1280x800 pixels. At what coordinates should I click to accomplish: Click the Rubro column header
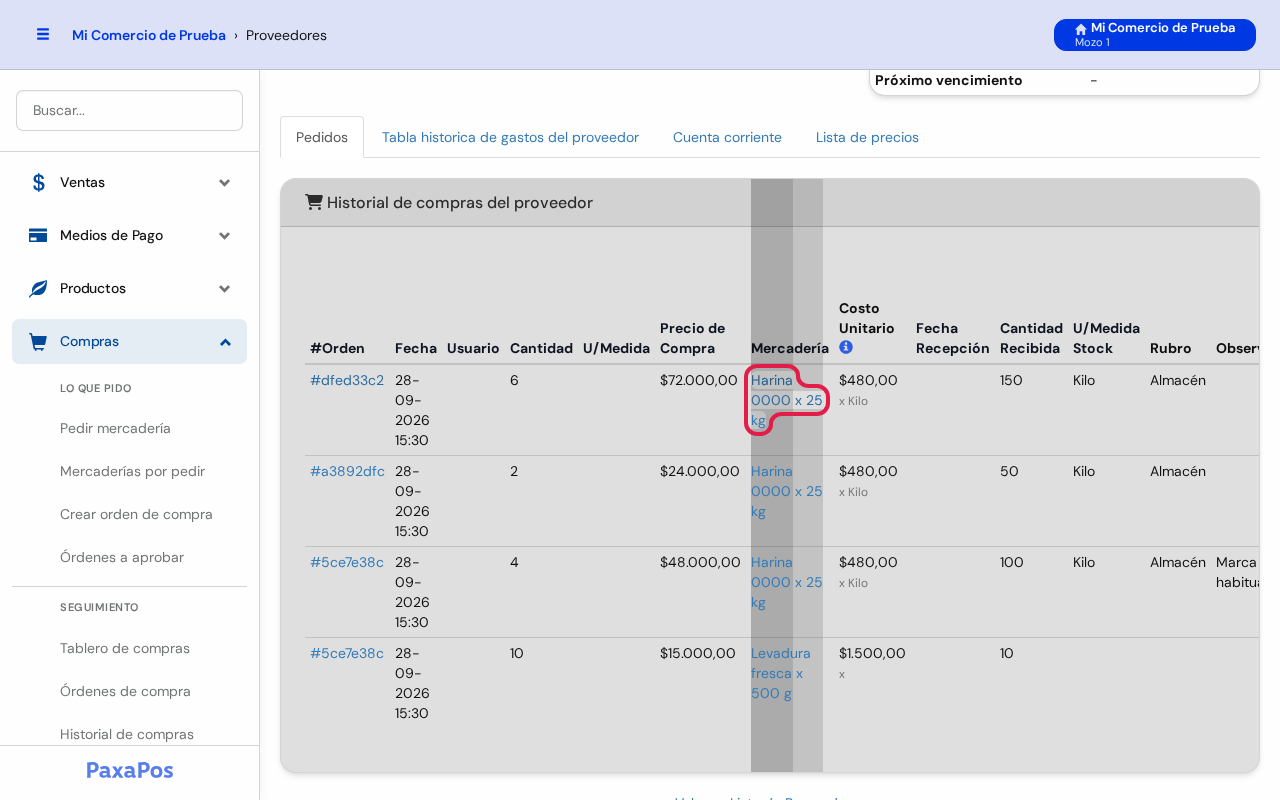[x=1170, y=348]
